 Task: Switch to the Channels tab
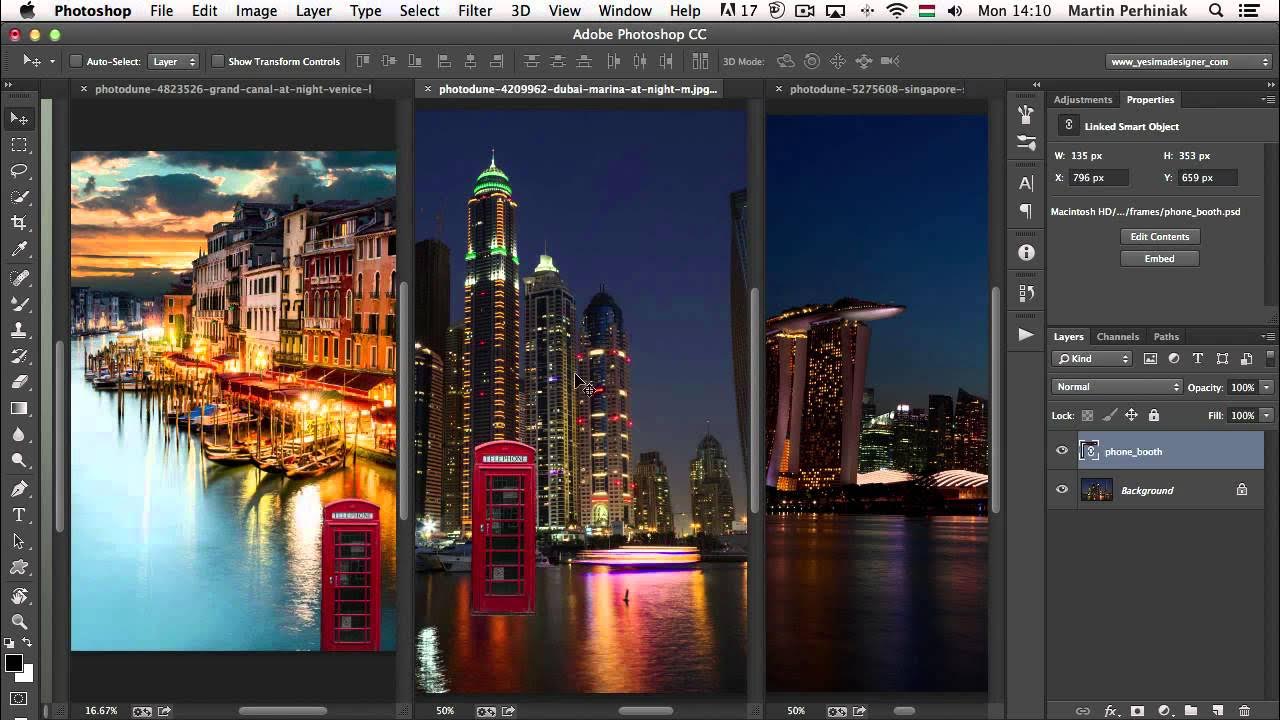[1117, 336]
